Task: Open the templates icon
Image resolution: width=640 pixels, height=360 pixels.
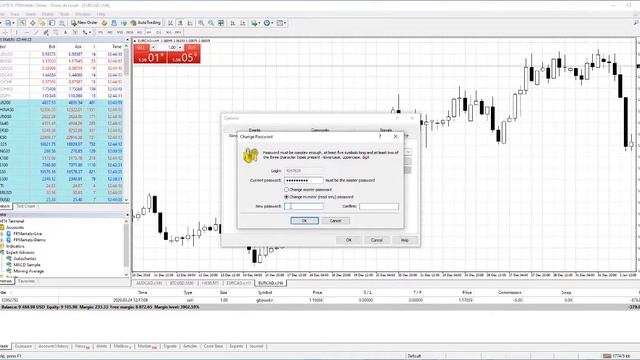Action: coord(280,23)
